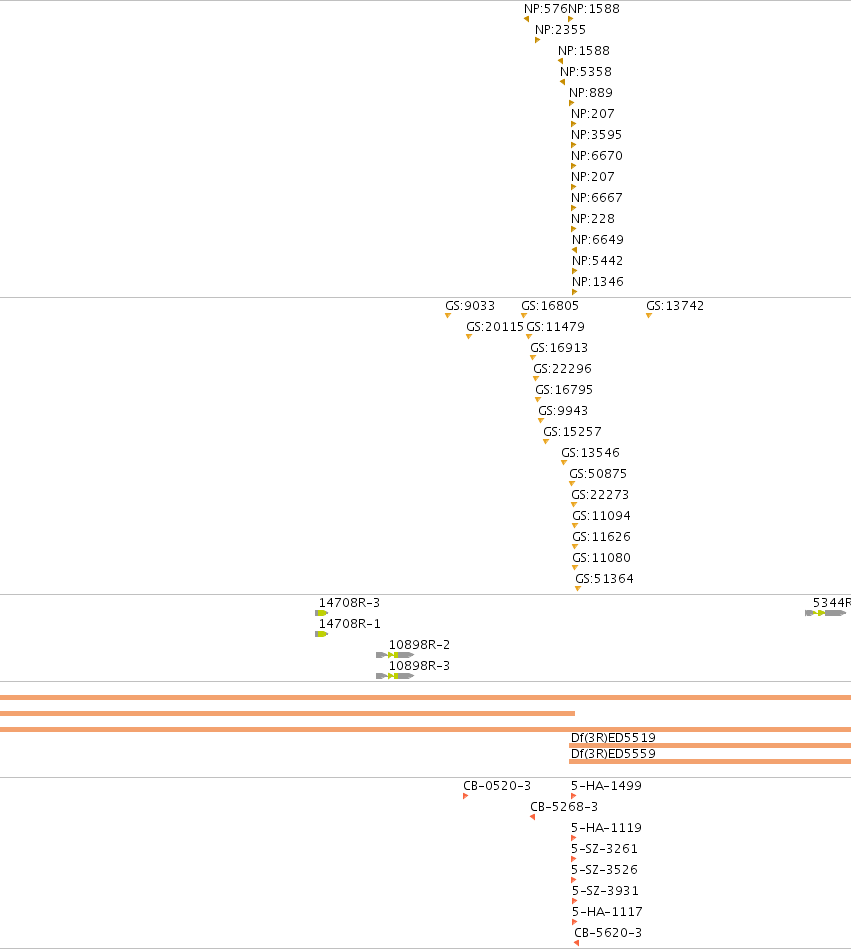This screenshot has height=949, width=851.
Task: Open the GS:50875 insertion entry
Action: (598, 473)
